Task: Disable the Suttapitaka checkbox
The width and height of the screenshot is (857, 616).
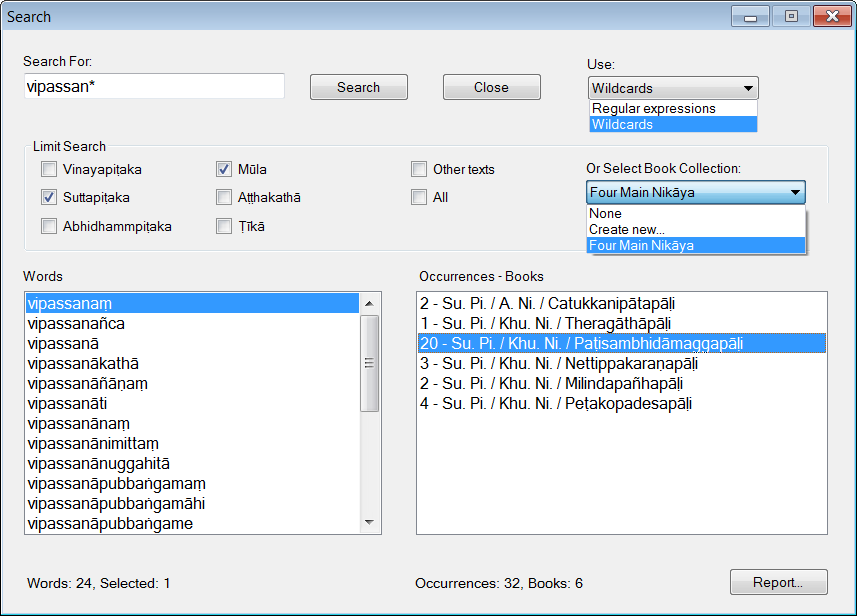Action: [49, 197]
